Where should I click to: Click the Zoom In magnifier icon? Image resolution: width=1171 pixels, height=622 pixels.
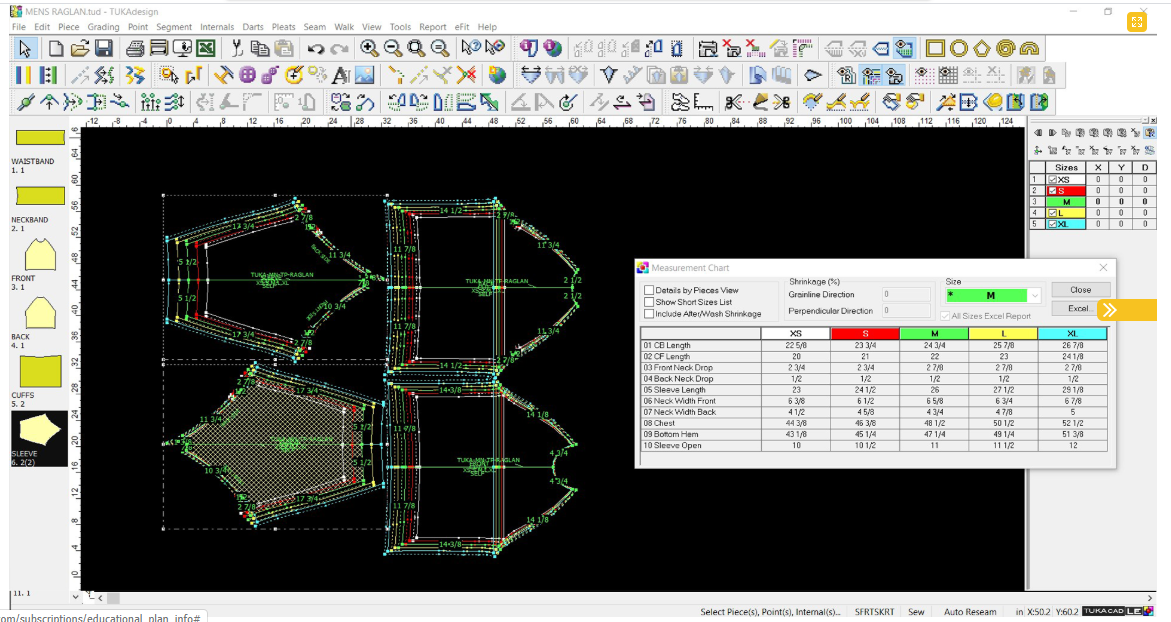coord(369,48)
